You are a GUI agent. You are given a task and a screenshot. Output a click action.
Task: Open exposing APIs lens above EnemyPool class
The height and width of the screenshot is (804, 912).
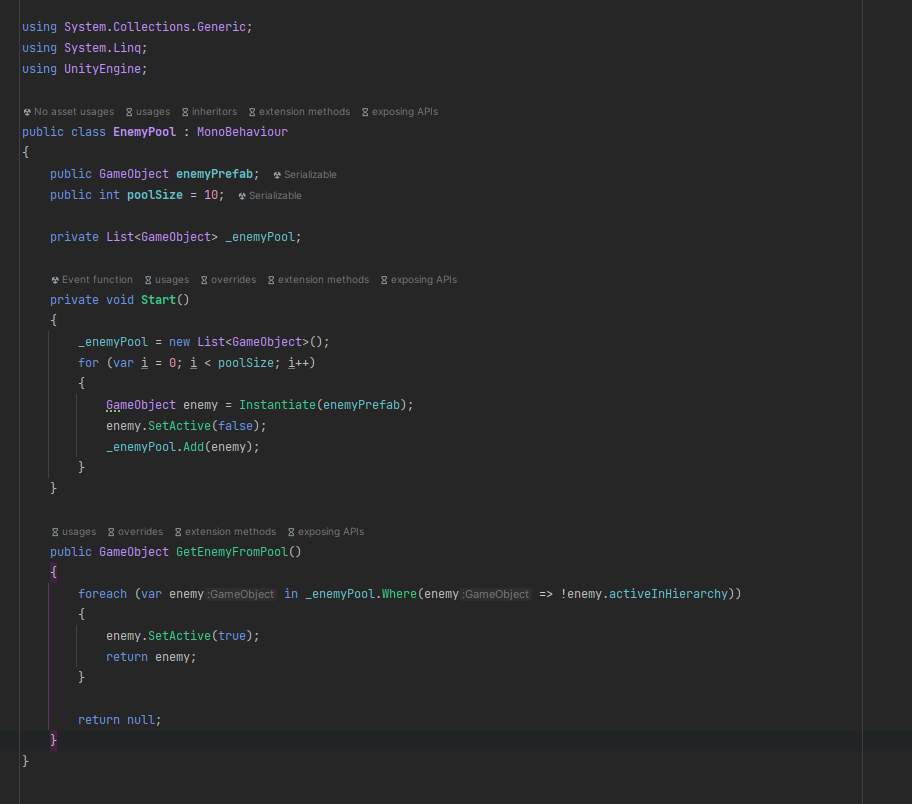[400, 112]
